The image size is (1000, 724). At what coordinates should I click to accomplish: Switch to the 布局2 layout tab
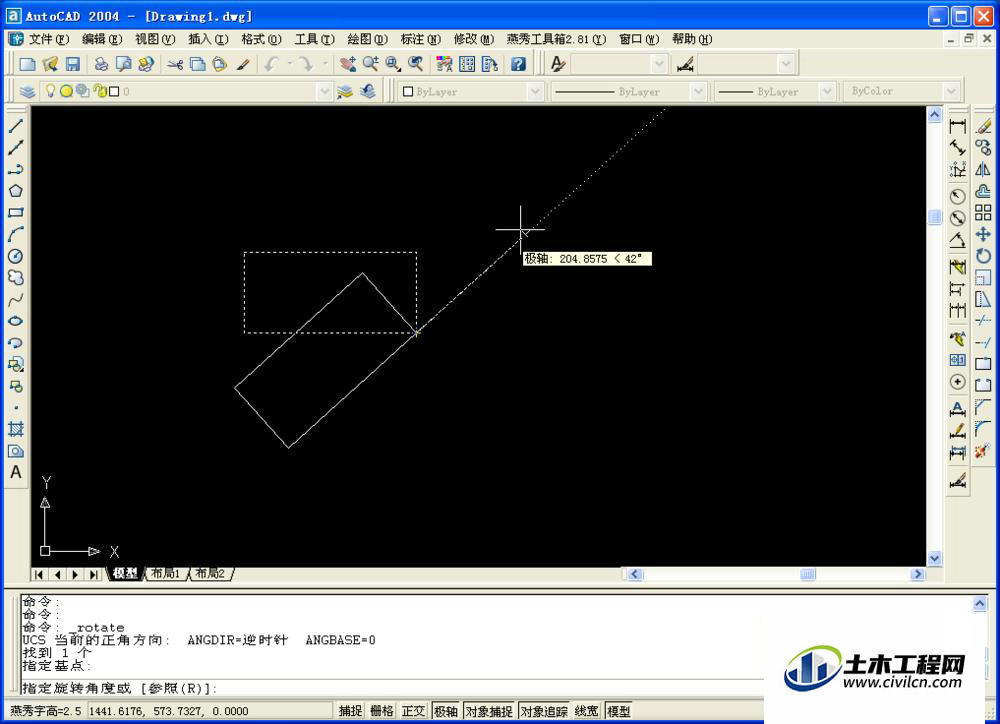[210, 573]
